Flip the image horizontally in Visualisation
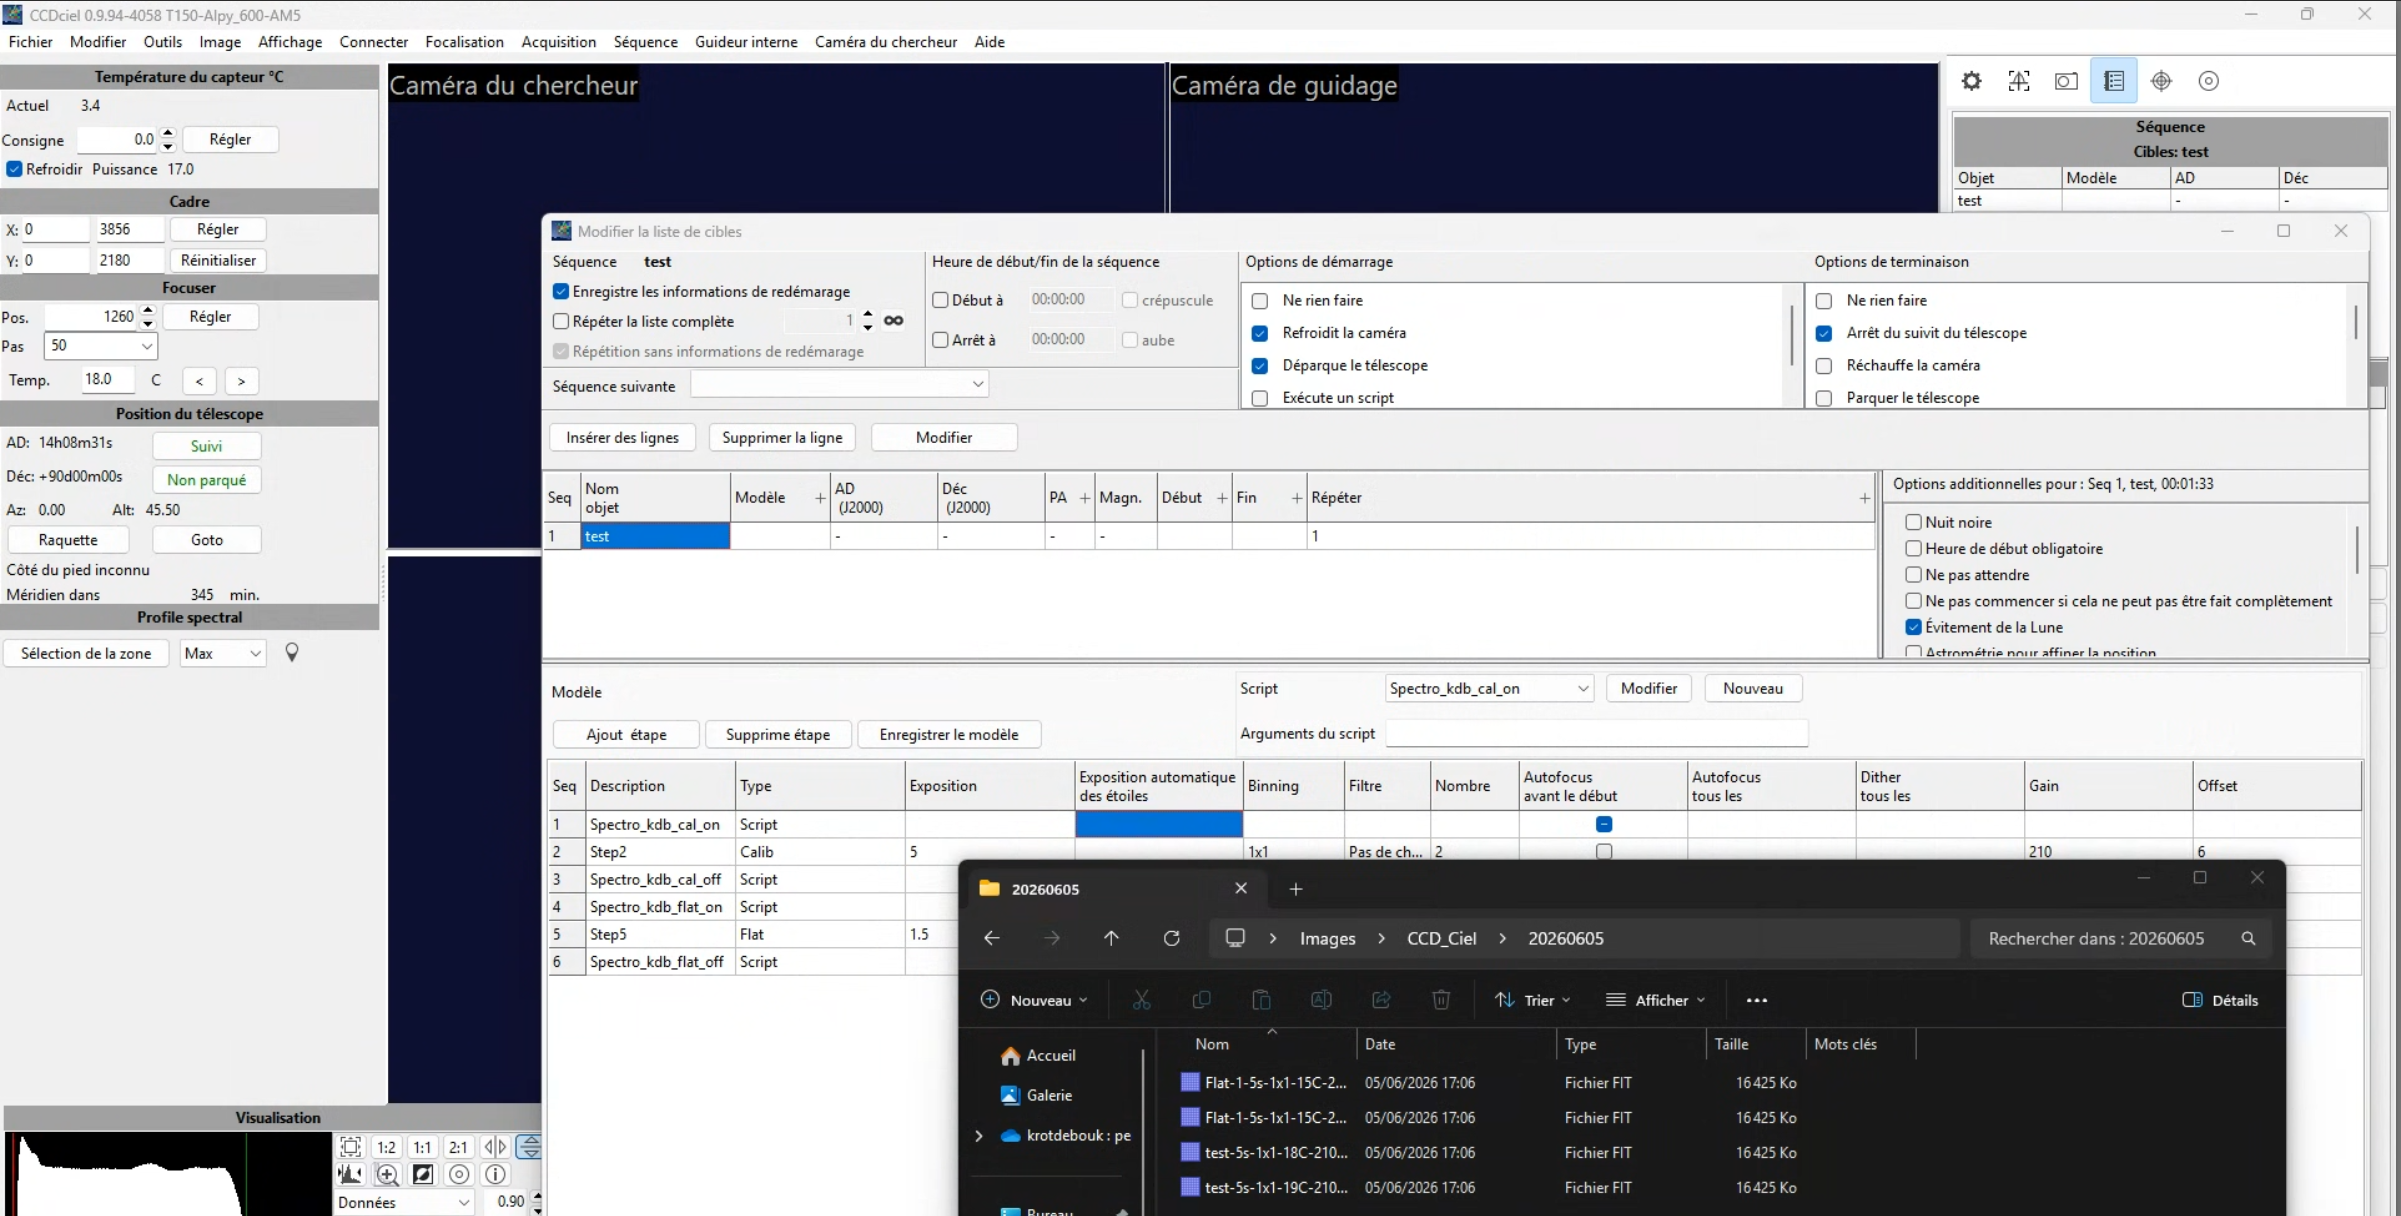2401x1216 pixels. [495, 1147]
